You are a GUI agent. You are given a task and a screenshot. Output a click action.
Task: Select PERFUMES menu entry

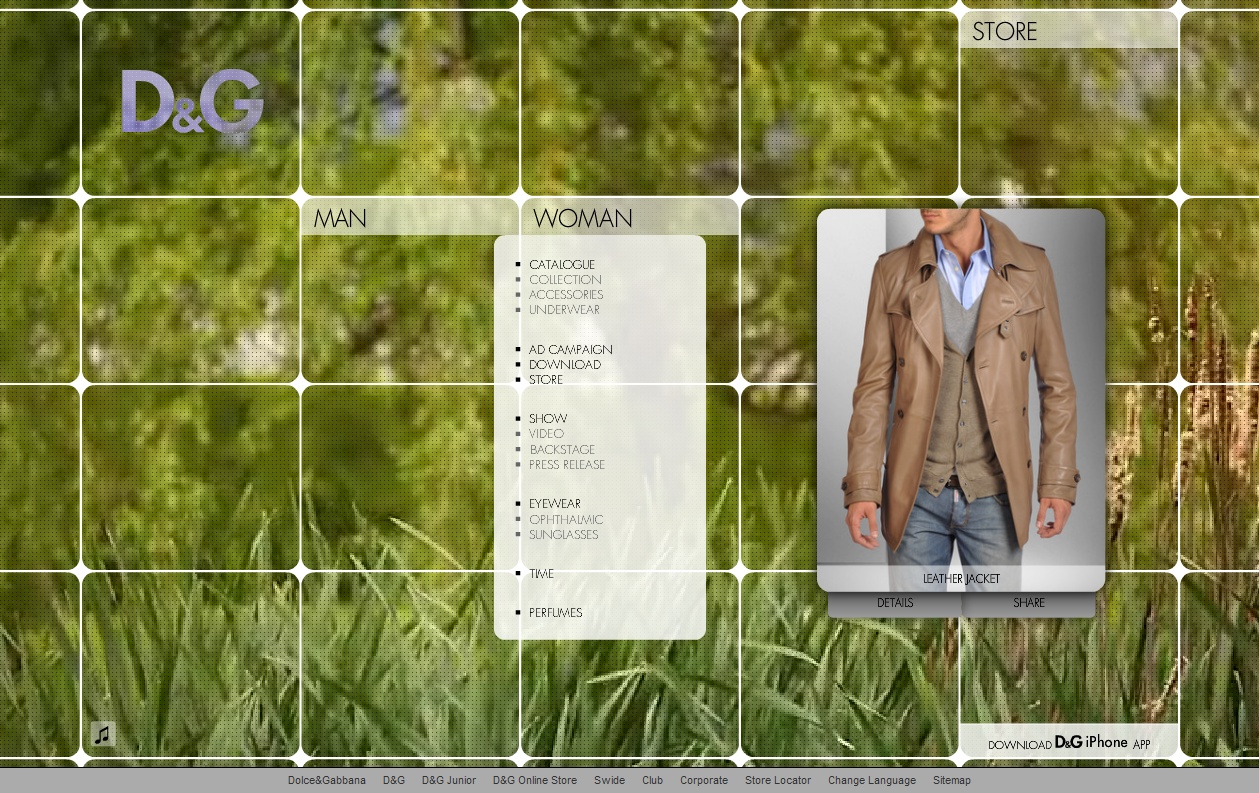pos(556,613)
